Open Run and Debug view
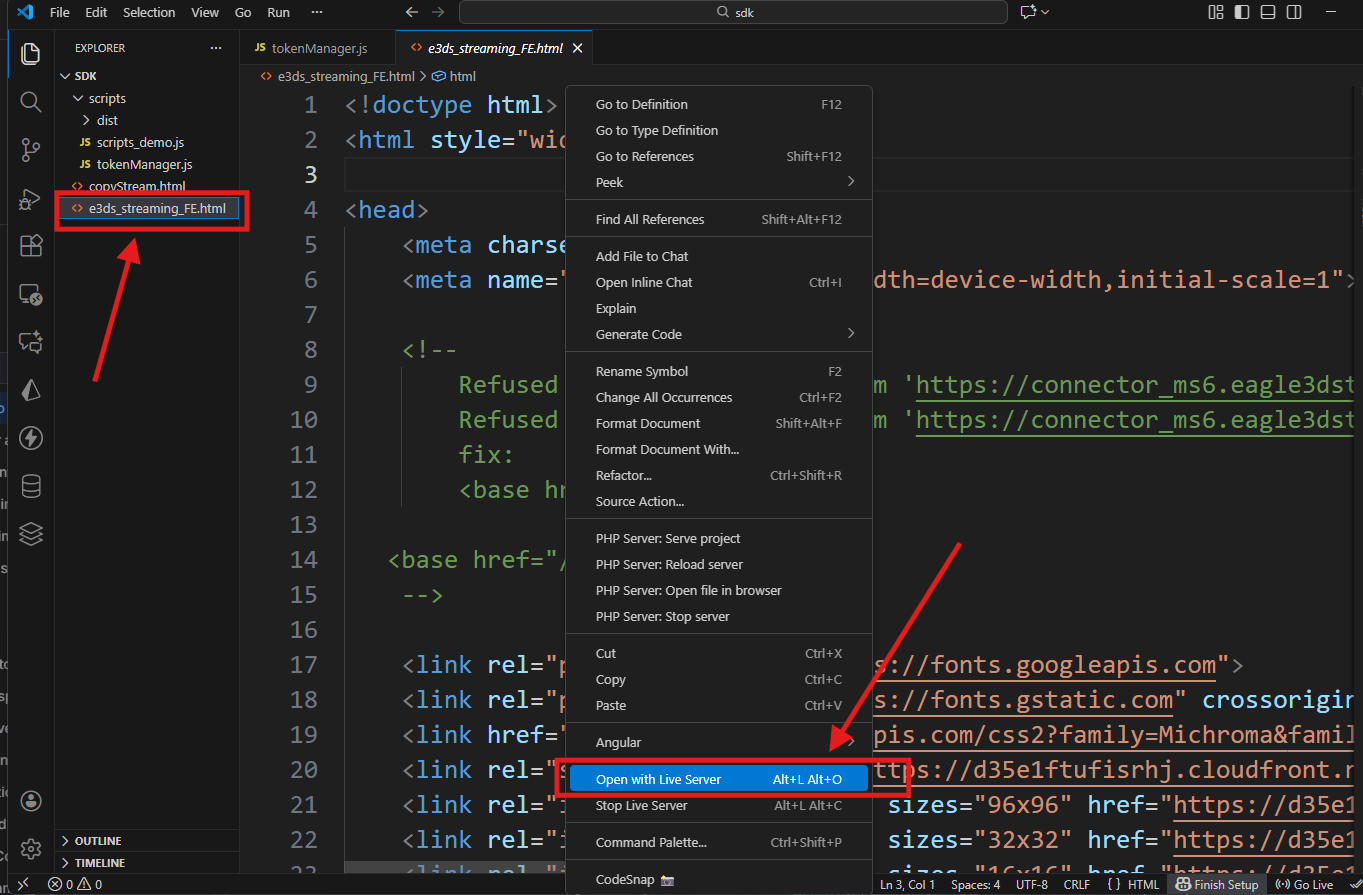 pos(31,198)
